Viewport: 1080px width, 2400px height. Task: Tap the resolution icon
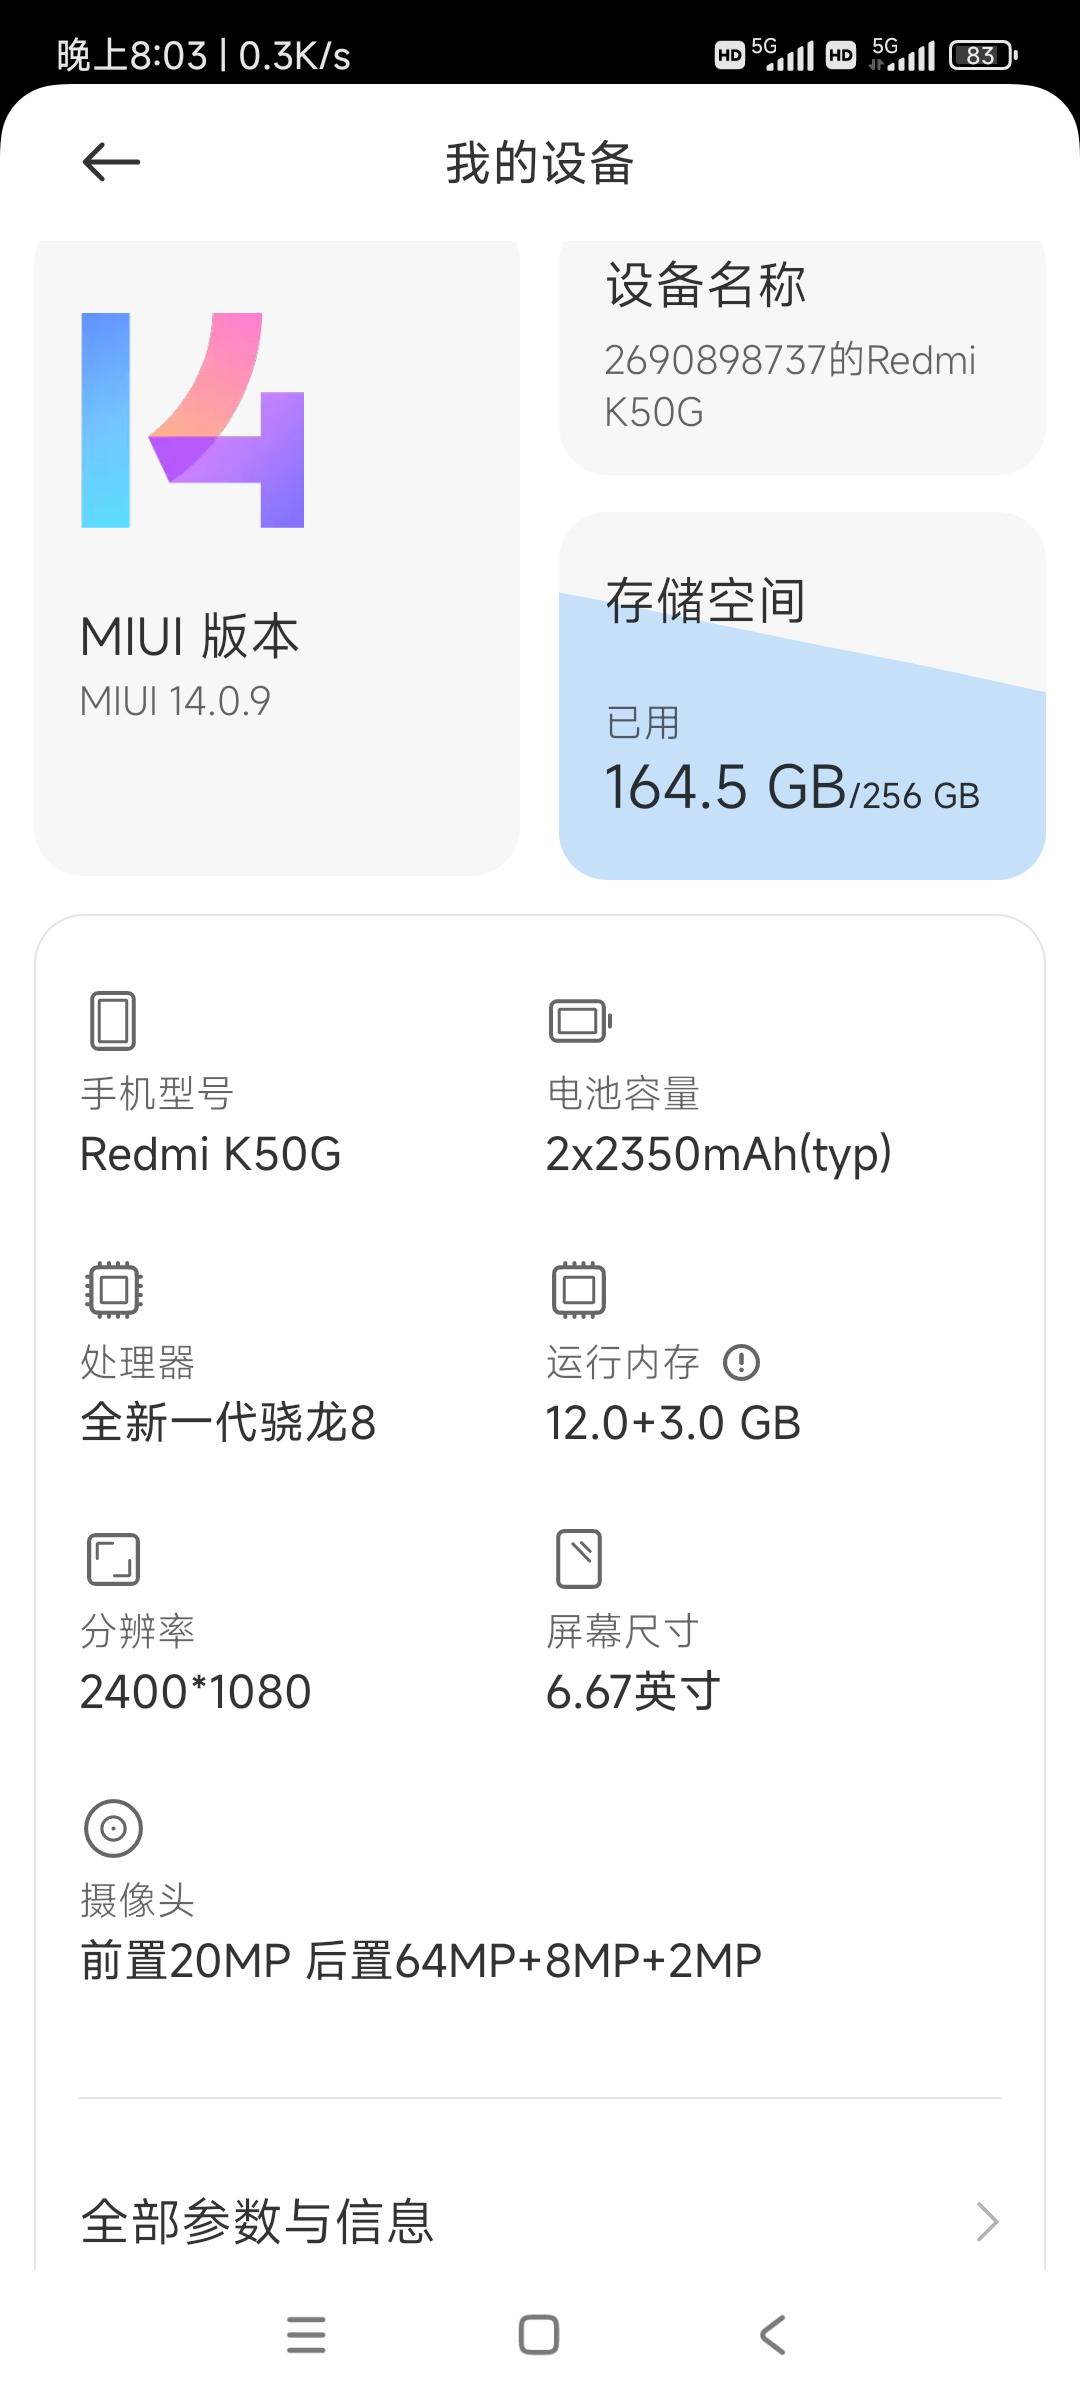[x=113, y=1559]
